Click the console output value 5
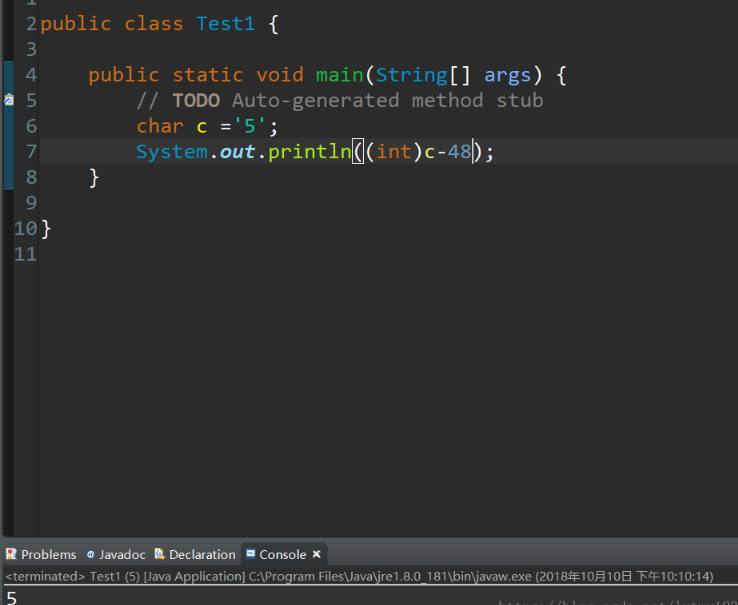Image resolution: width=738 pixels, height=605 pixels. 11,598
